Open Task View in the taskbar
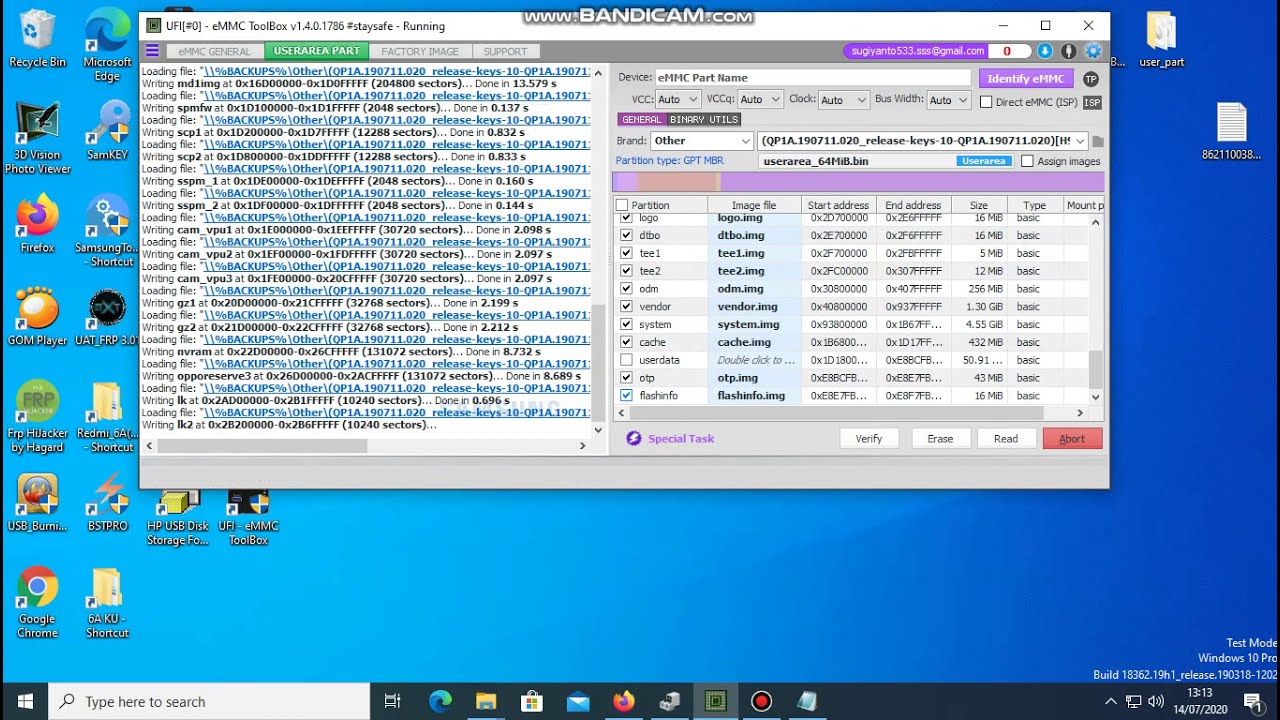 [392, 701]
